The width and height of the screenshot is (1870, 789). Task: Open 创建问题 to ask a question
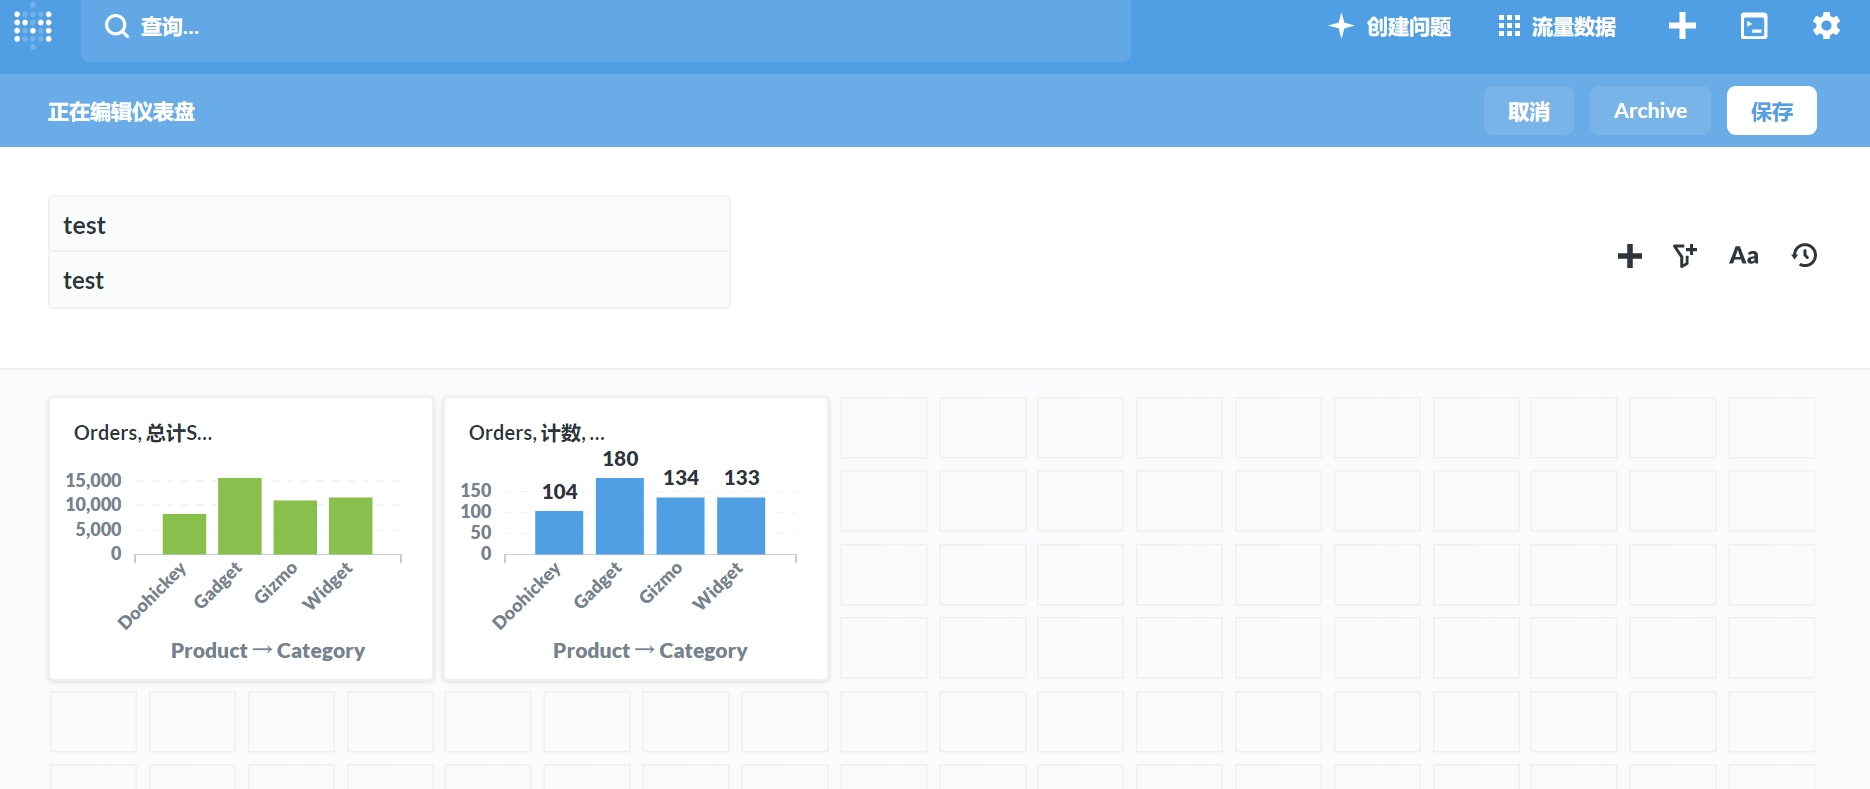[1390, 27]
